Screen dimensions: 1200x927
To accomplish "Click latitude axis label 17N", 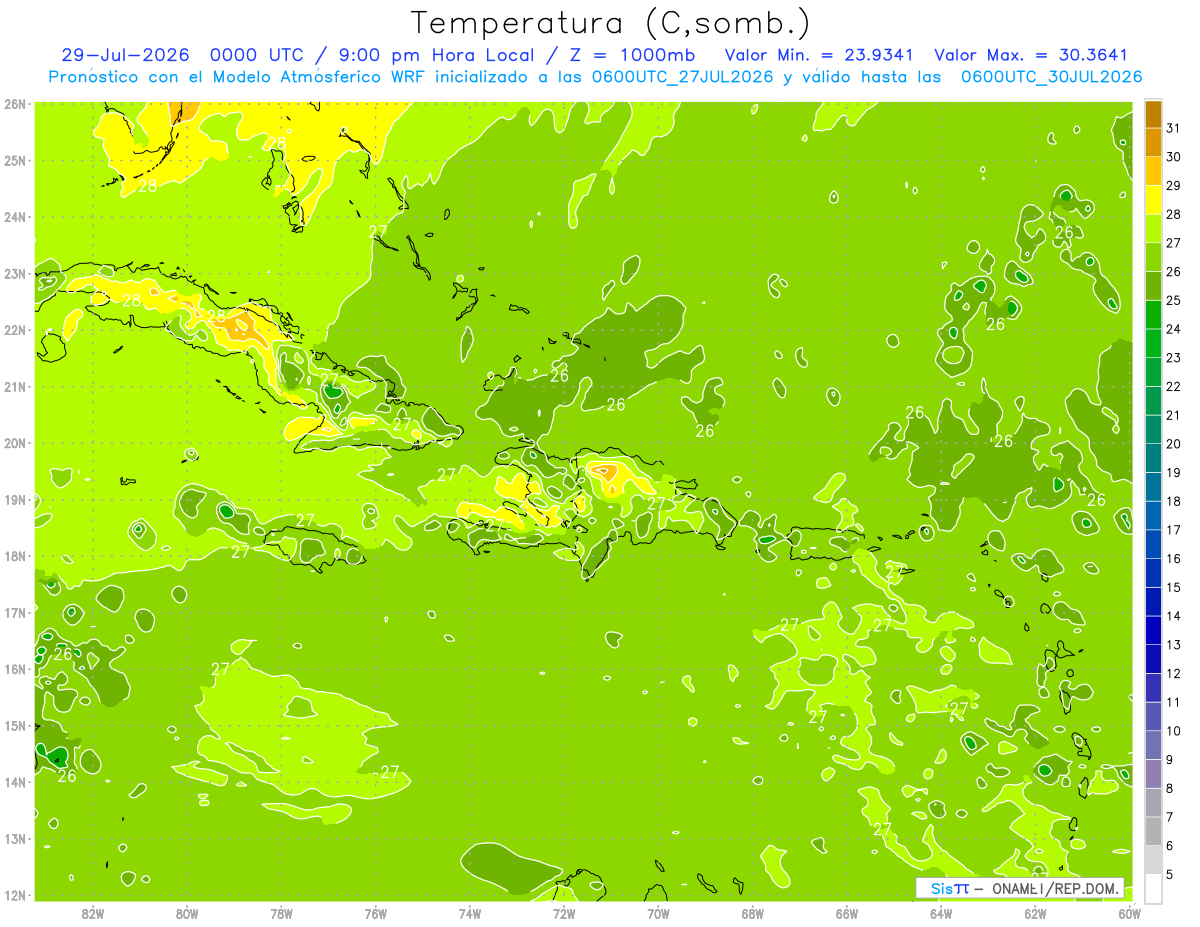I will tap(14, 612).
